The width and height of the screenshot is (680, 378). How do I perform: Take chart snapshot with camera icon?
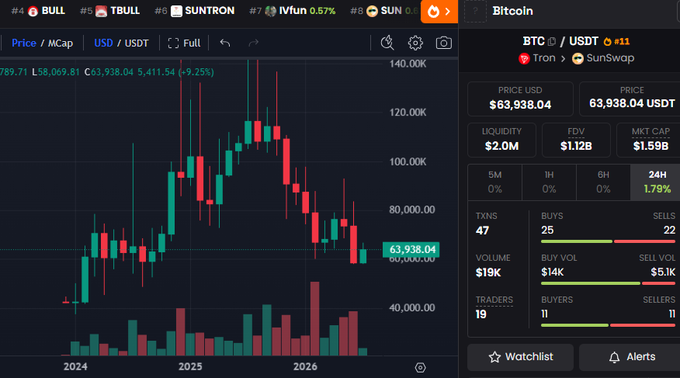click(x=443, y=43)
